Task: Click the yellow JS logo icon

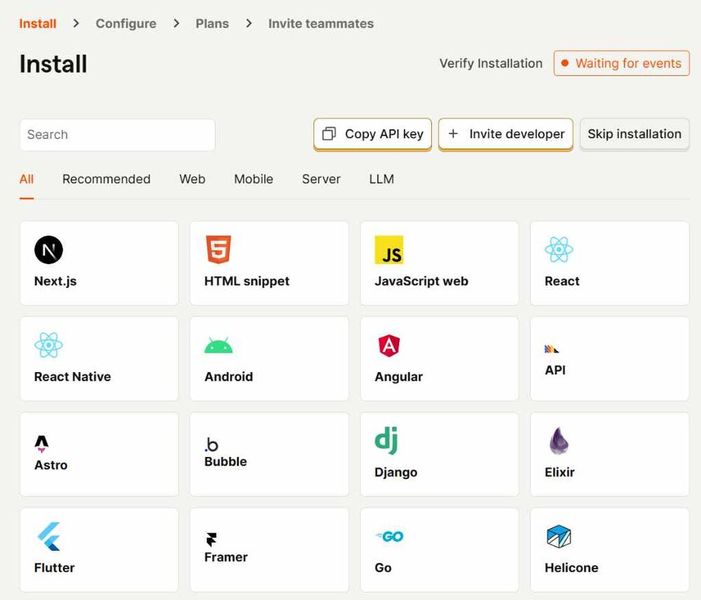Action: point(389,250)
